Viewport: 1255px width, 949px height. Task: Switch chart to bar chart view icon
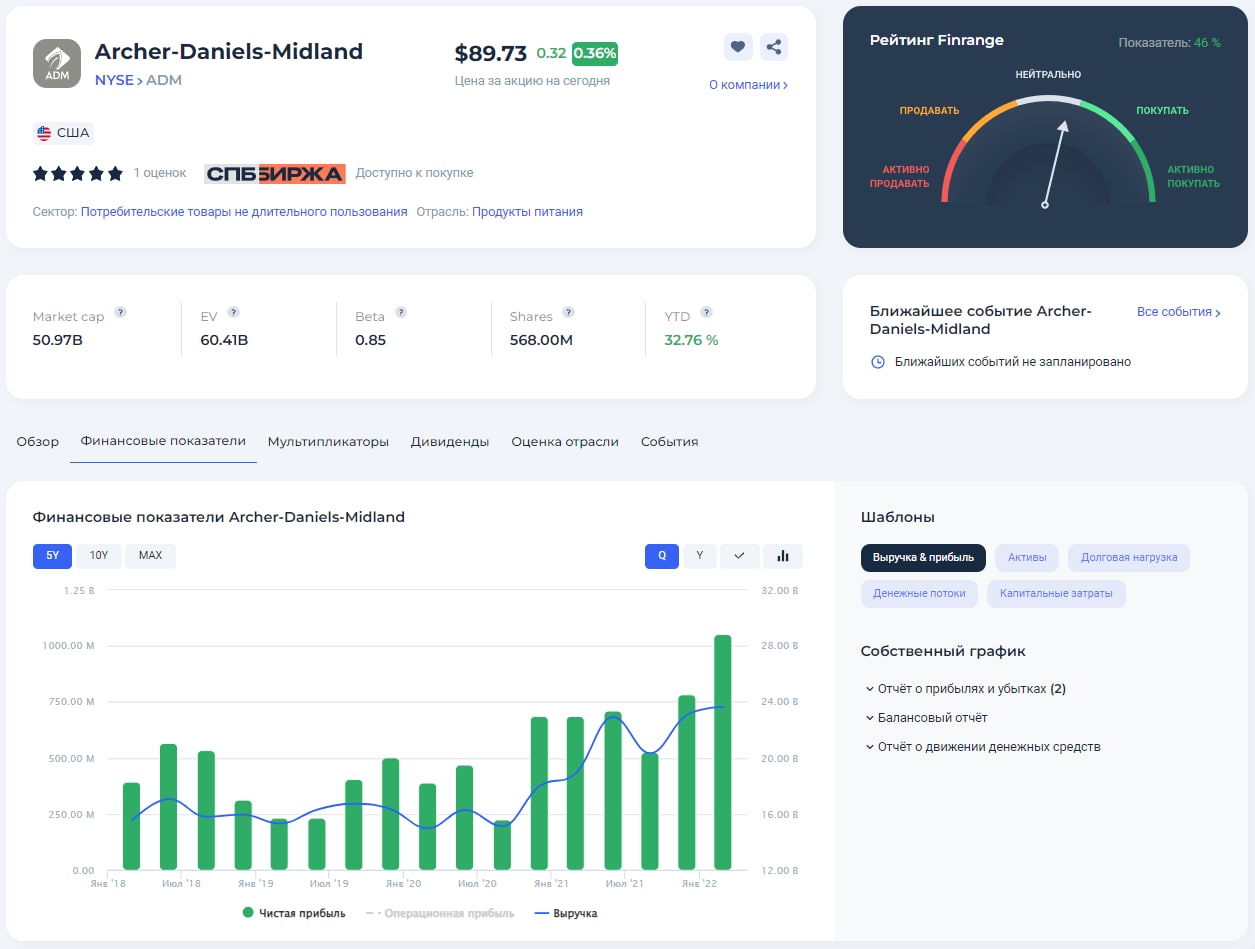tap(783, 555)
